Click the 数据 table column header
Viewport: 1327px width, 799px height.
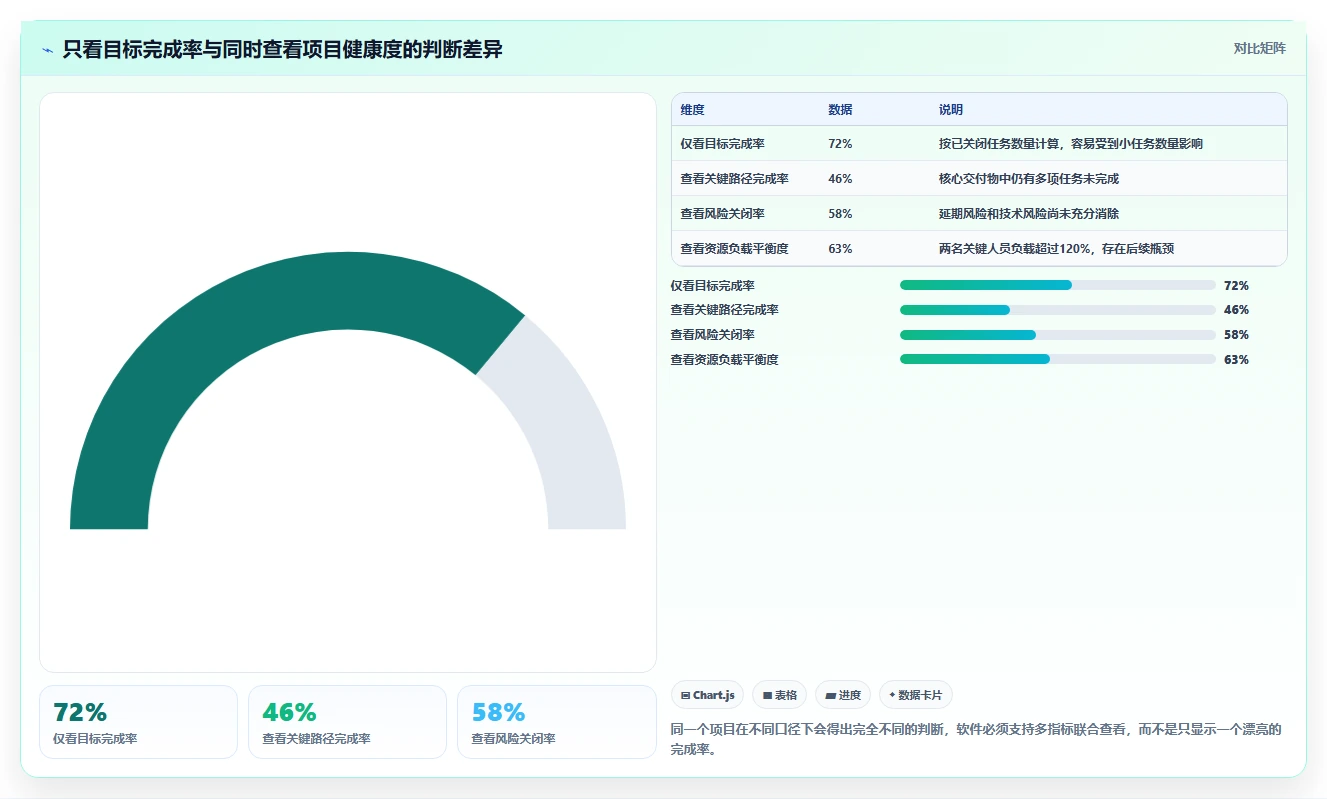tap(840, 110)
